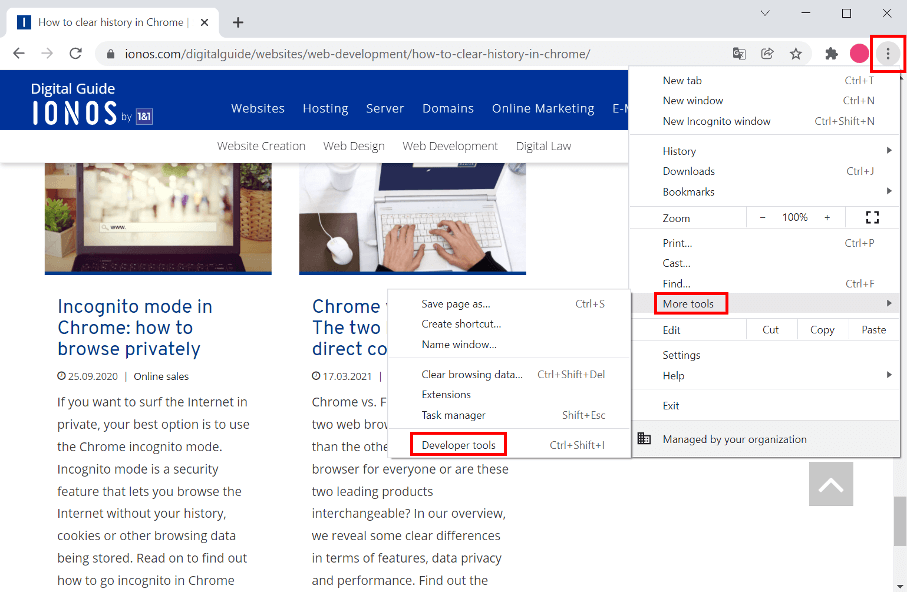Click the IONOS Digital Guide logo
This screenshot has width=908, height=592.
(x=91, y=104)
